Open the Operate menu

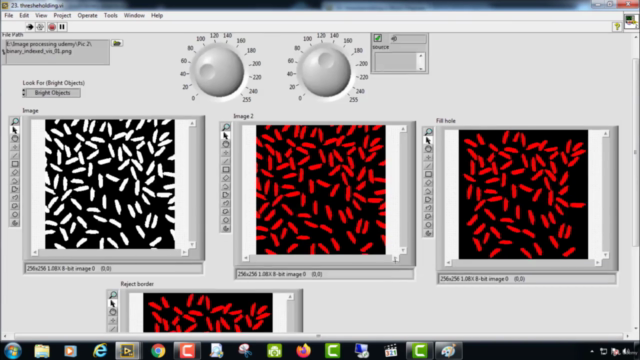87,16
